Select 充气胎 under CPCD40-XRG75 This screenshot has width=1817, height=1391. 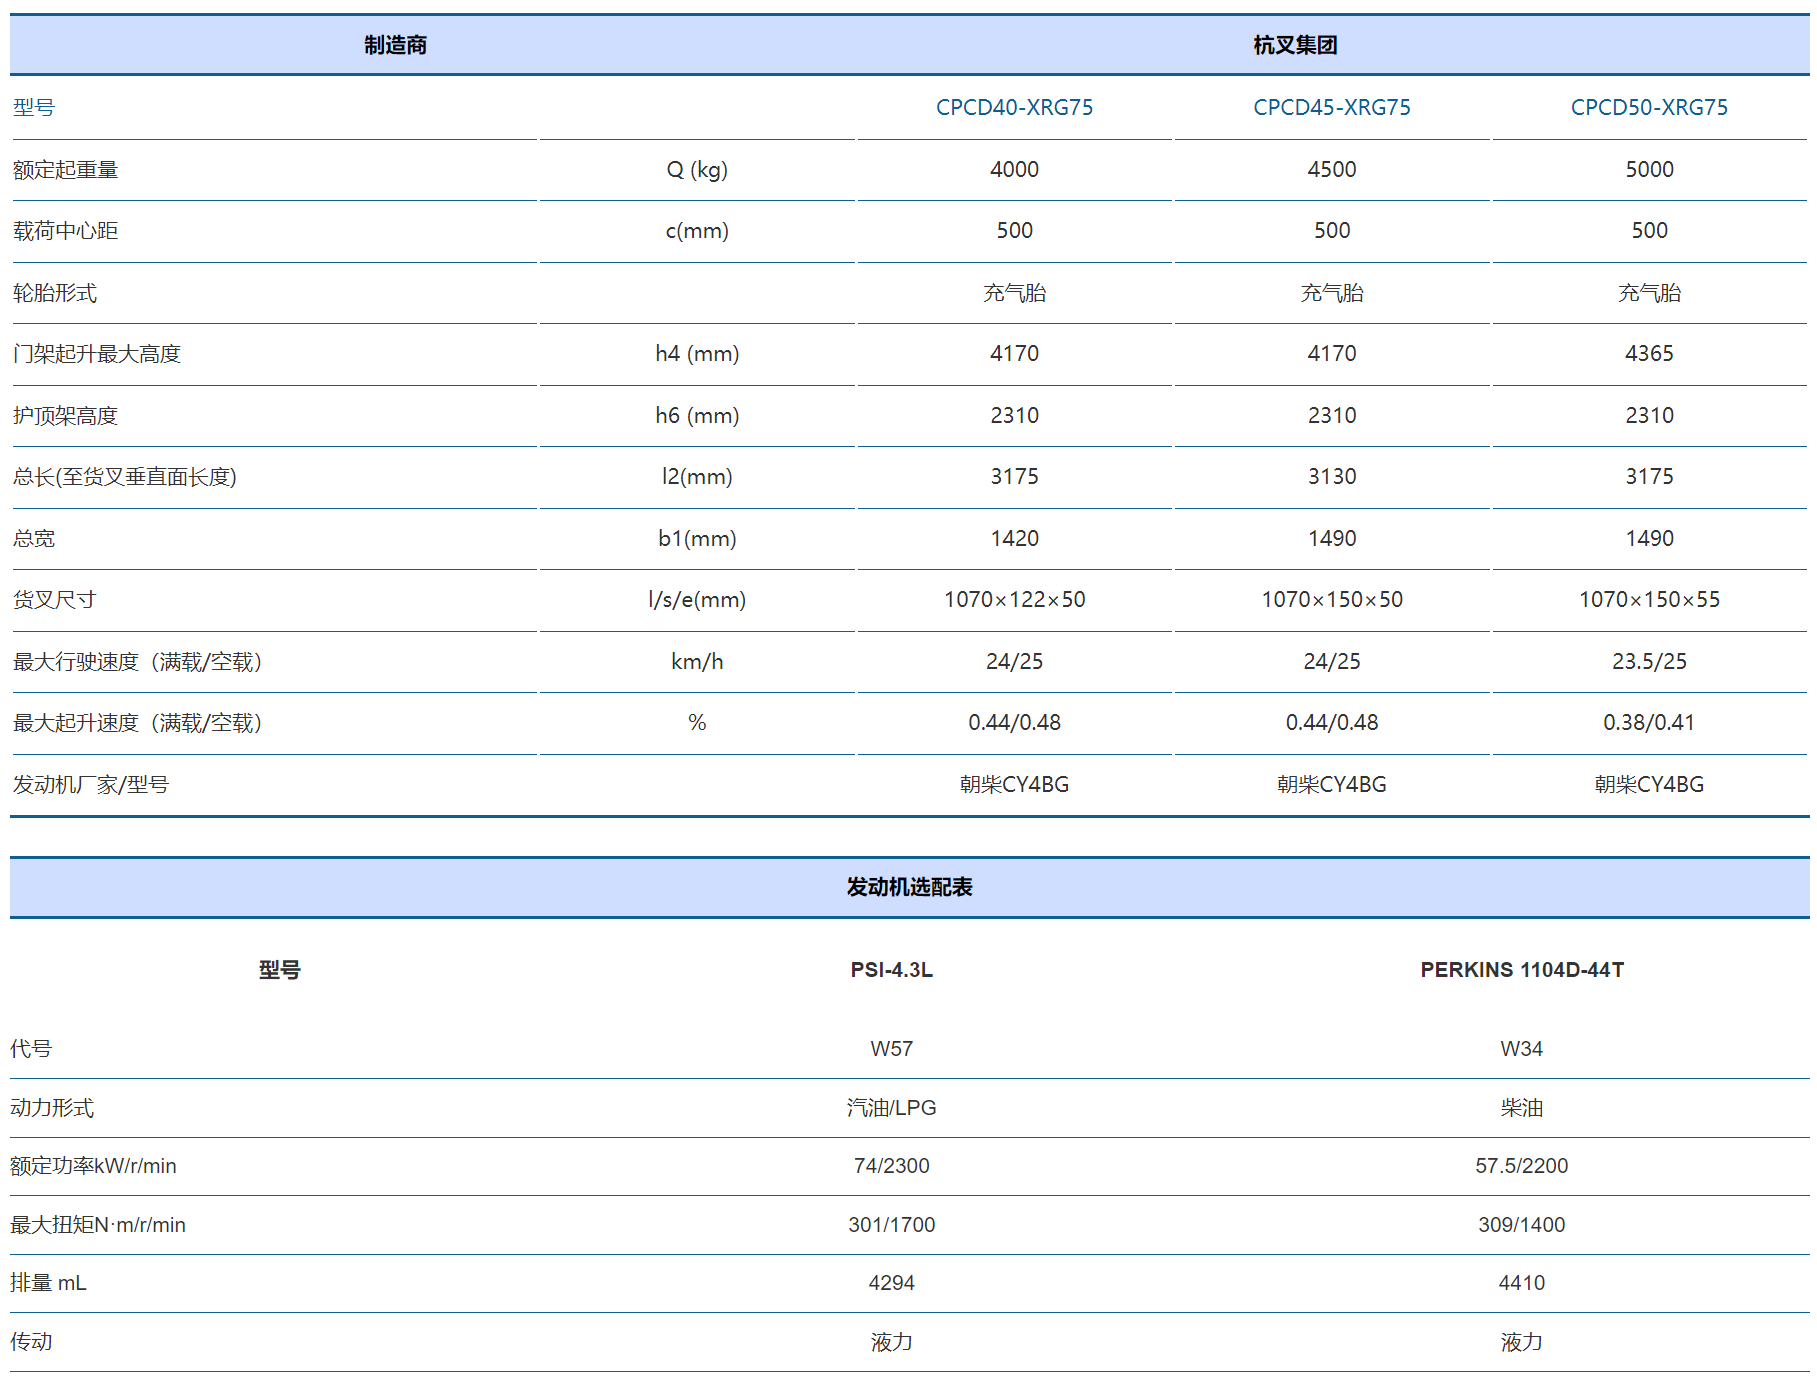[x=1014, y=293]
